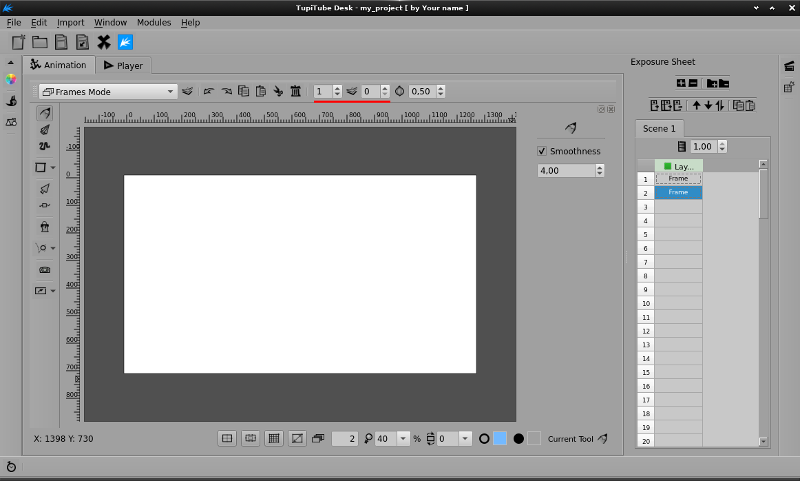Switch to the Player tab
This screenshot has height=481, width=800.
tap(123, 65)
